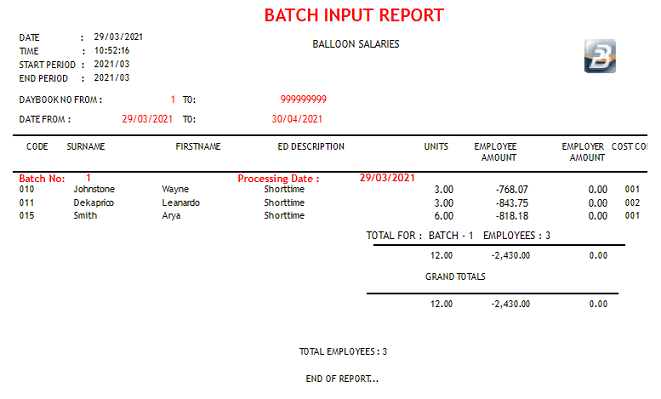Click employee code 011

[x=27, y=203]
